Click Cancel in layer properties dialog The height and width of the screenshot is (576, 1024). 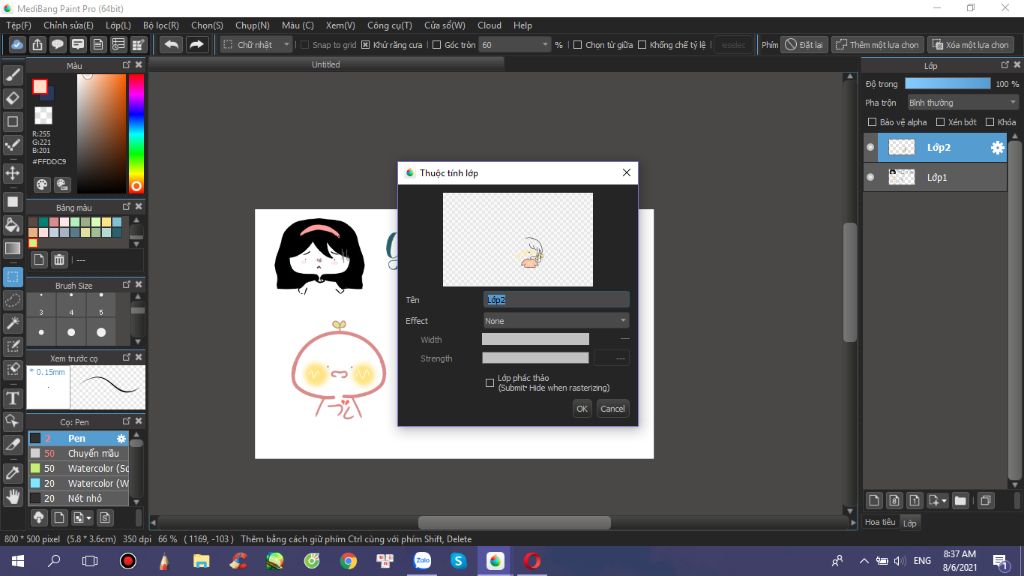(613, 409)
